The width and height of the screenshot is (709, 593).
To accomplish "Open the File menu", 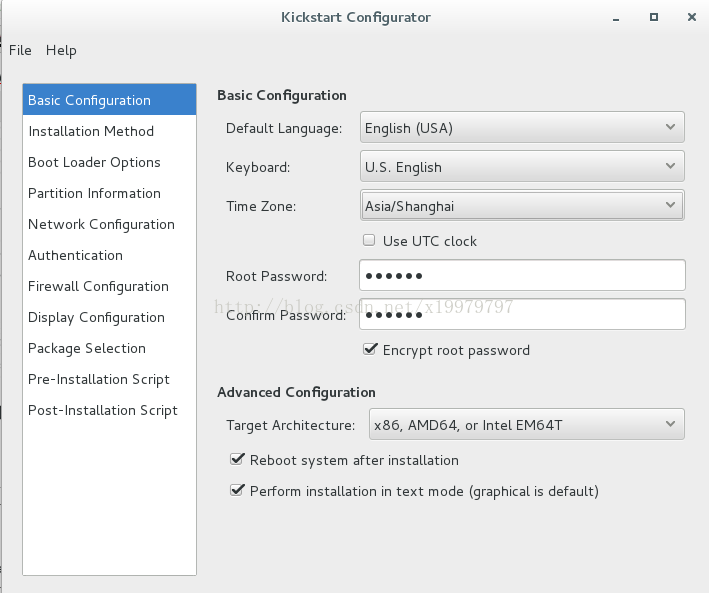I will (x=20, y=50).
